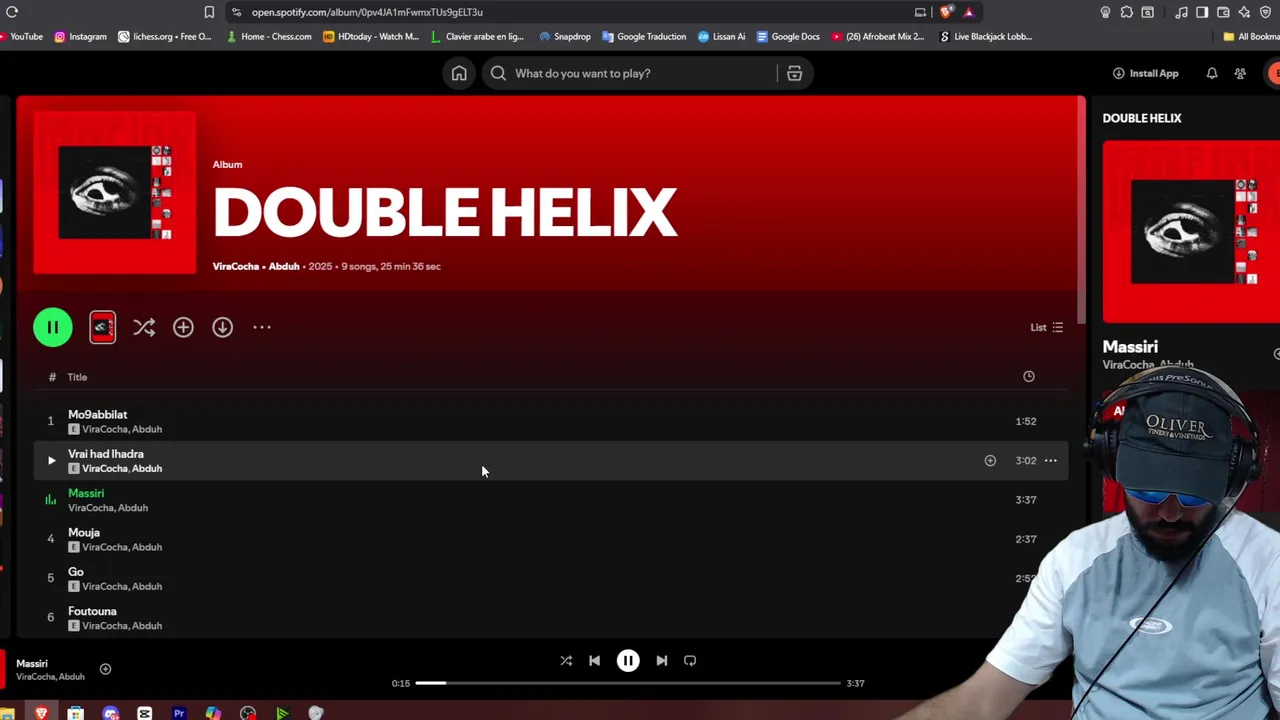Pause the album with the green button
Screen dimensions: 1280x720
pos(53,327)
